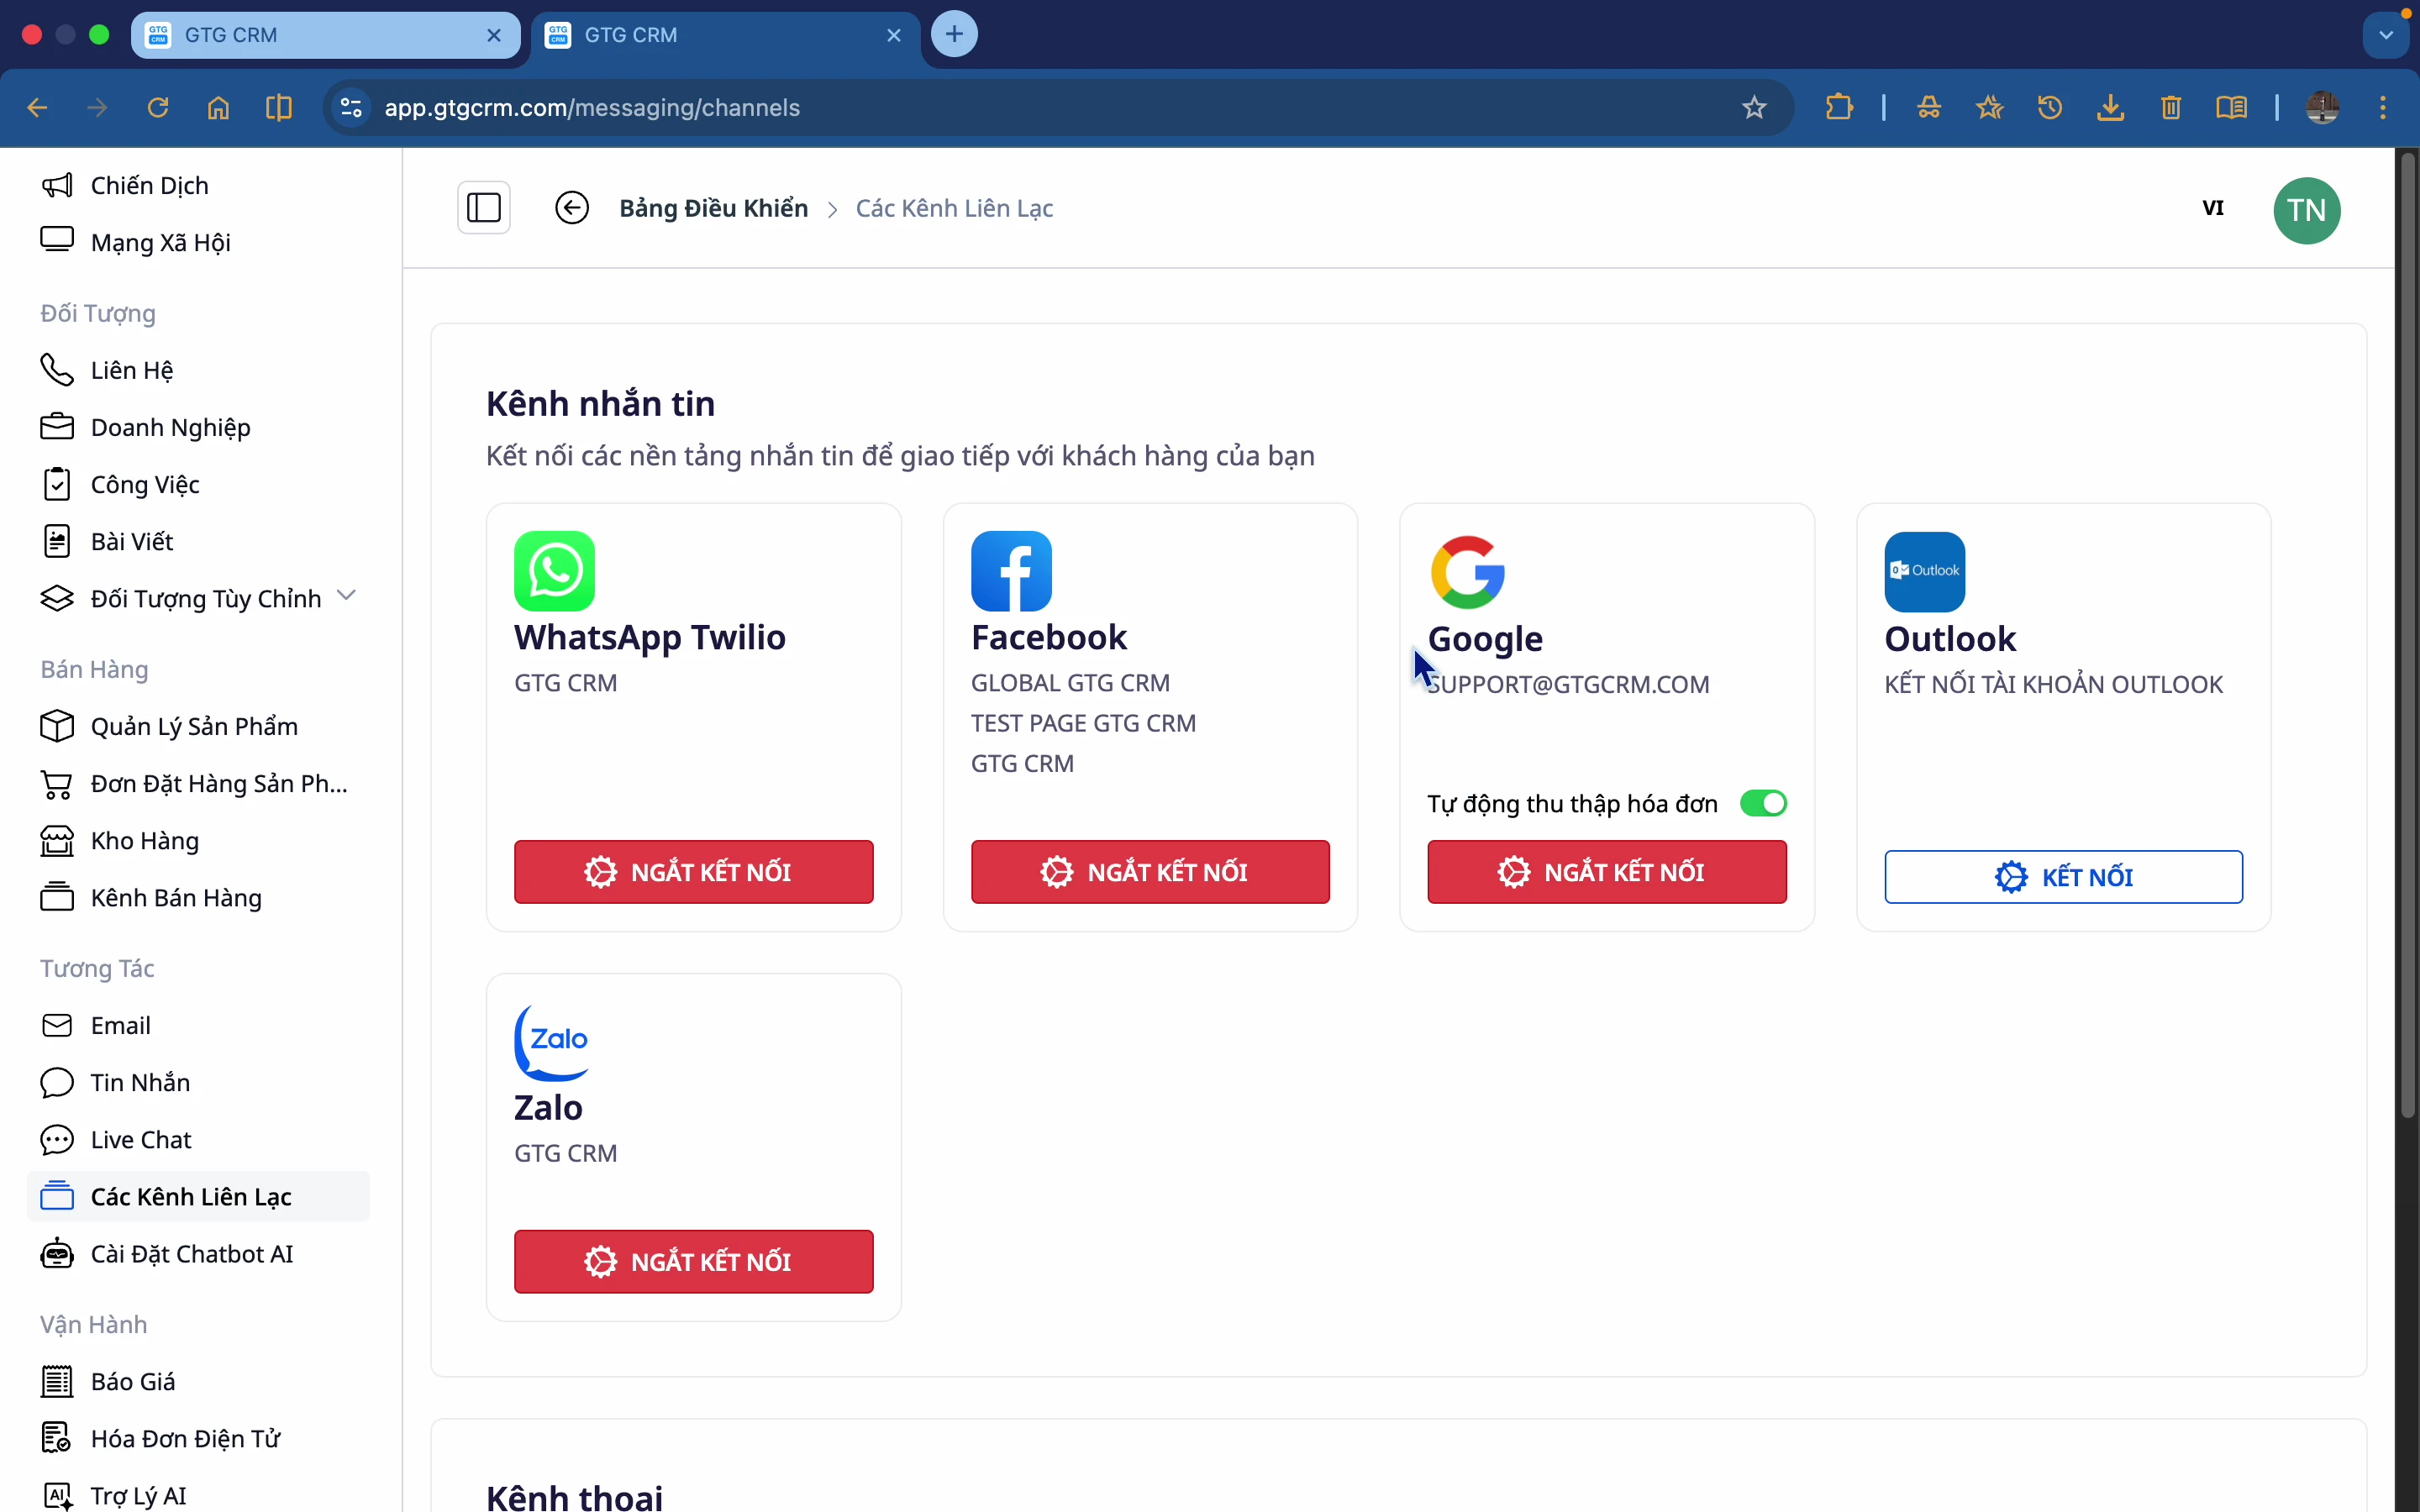
Task: Open the VI language selector
Action: point(2214,208)
